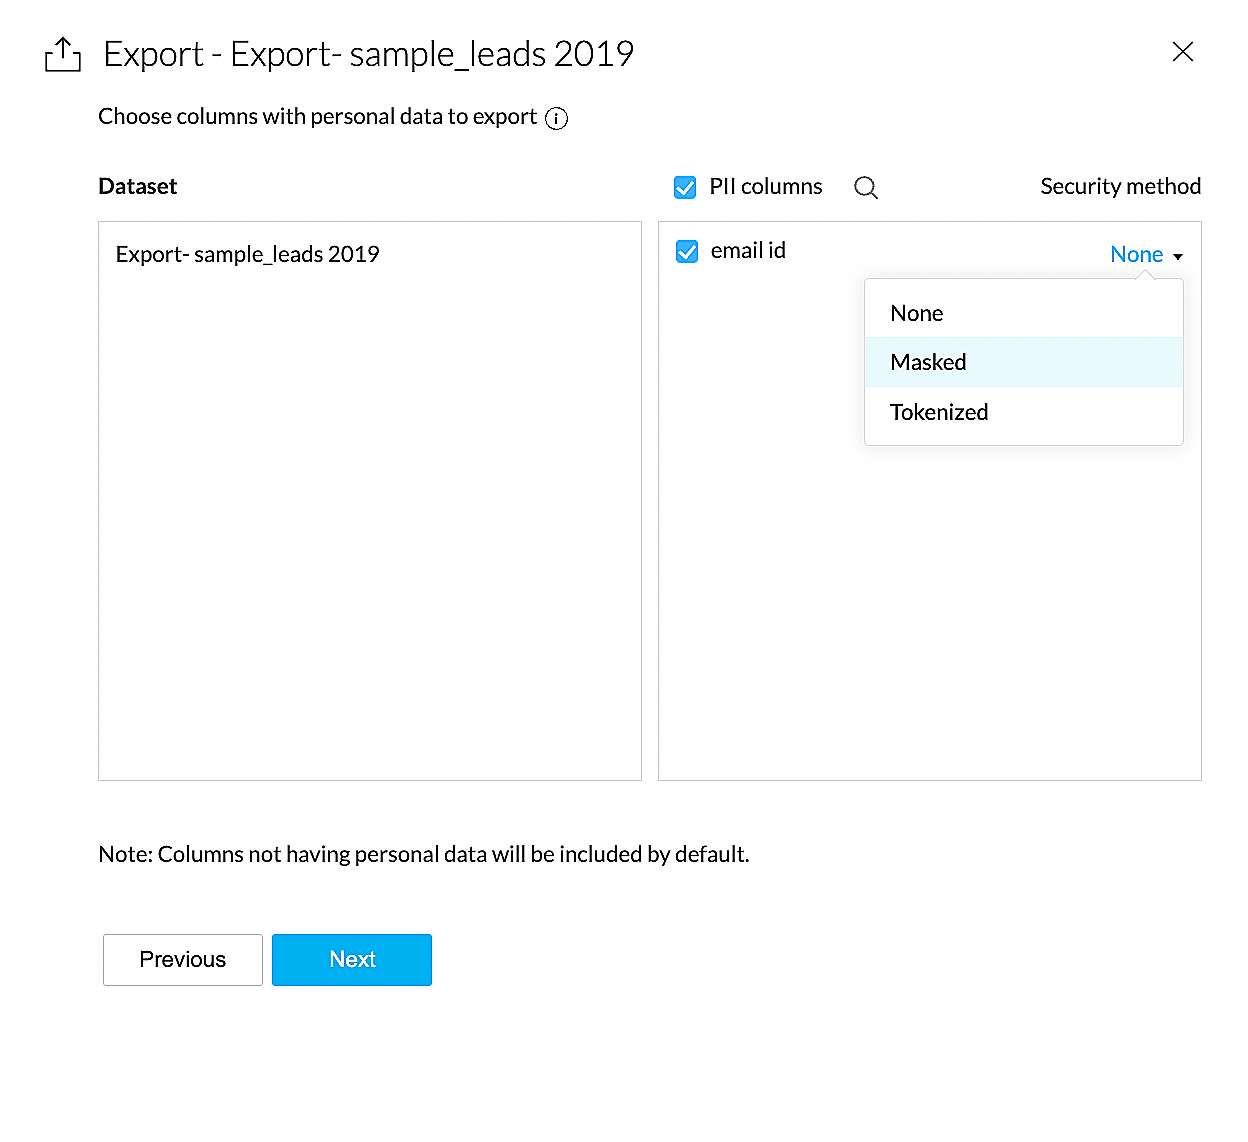Click the email id column label
1248x1142 pixels.
(748, 251)
